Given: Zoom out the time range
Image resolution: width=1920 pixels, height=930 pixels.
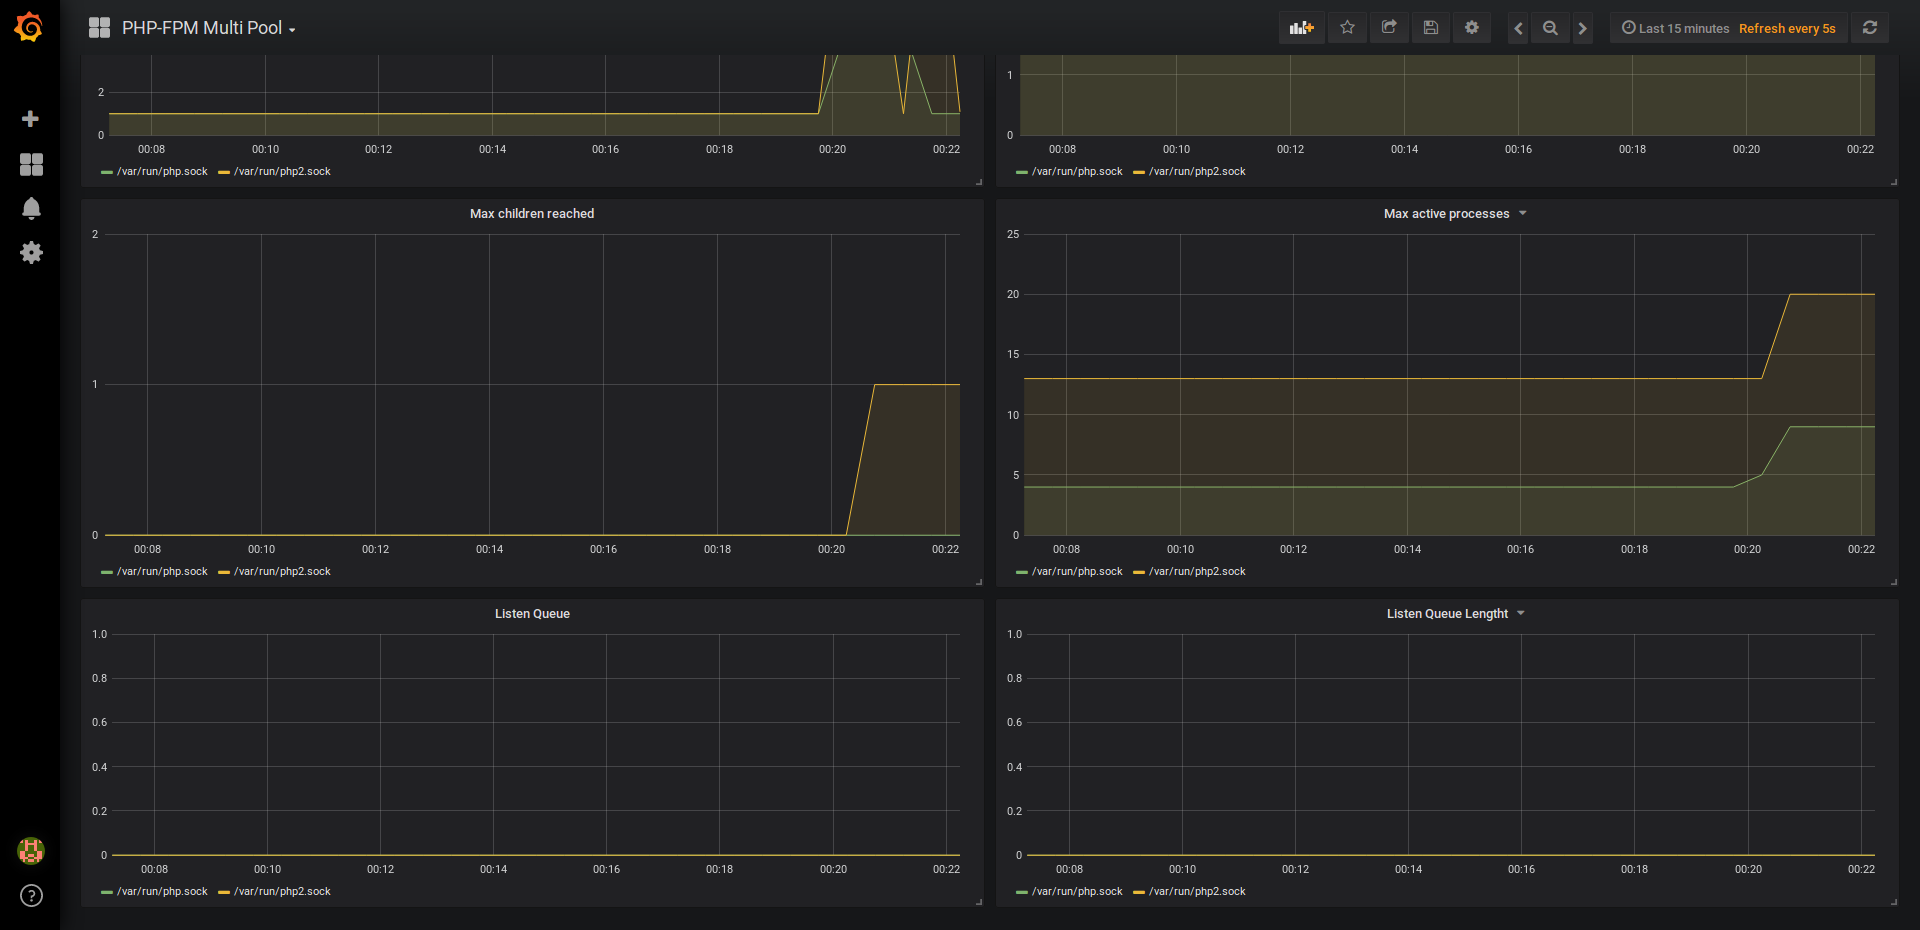Looking at the screenshot, I should [1550, 28].
